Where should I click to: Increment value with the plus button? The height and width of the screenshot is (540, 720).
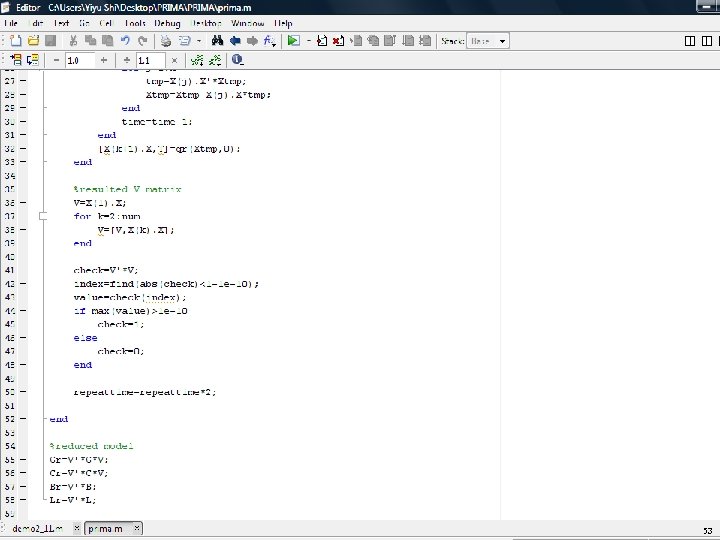pos(104,60)
